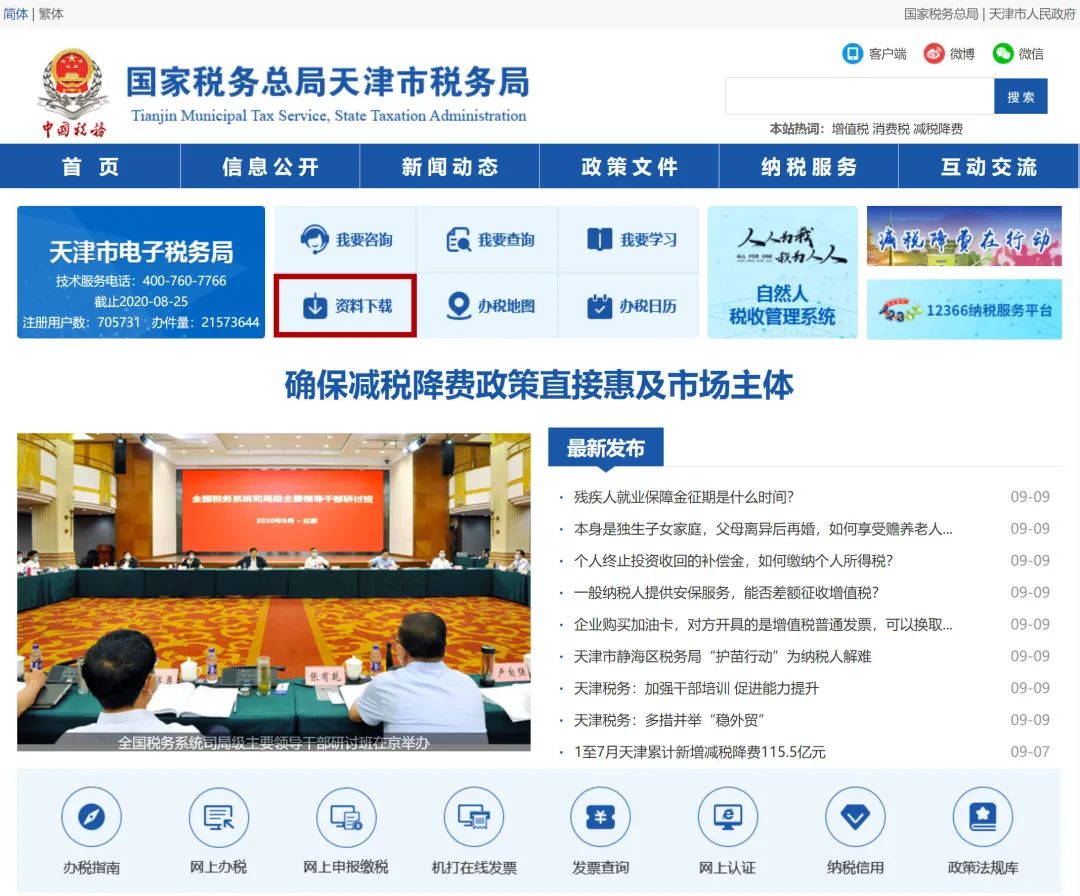Open the 12366纳税服务平台 banner
This screenshot has width=1080, height=896.
964,309
